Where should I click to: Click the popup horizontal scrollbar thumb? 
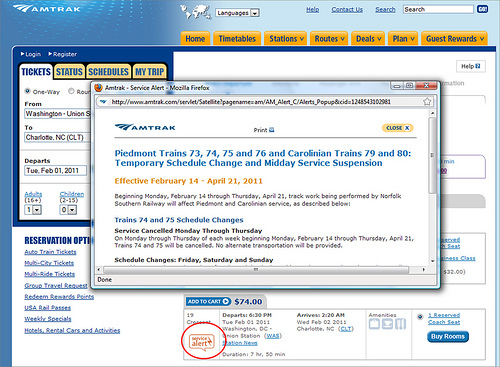point(256,269)
